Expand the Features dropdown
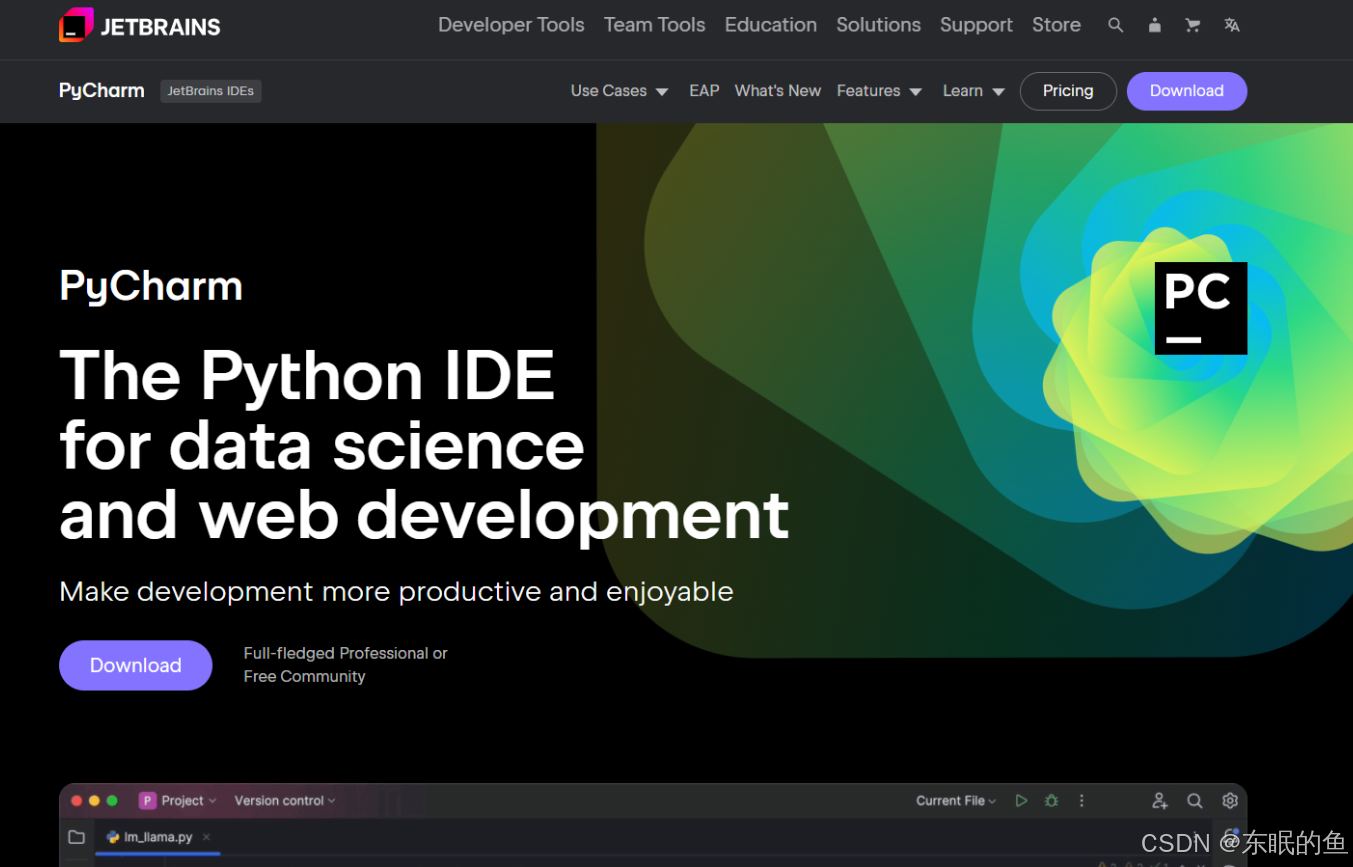 click(x=879, y=91)
